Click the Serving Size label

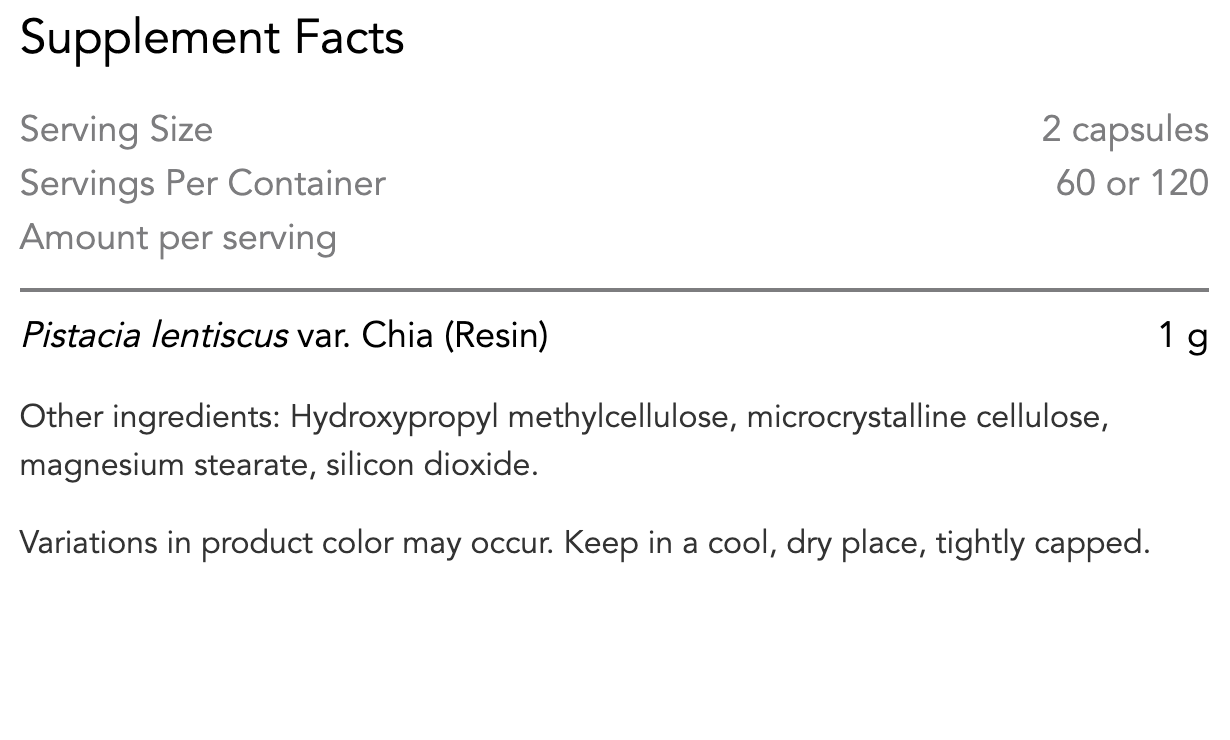point(116,130)
